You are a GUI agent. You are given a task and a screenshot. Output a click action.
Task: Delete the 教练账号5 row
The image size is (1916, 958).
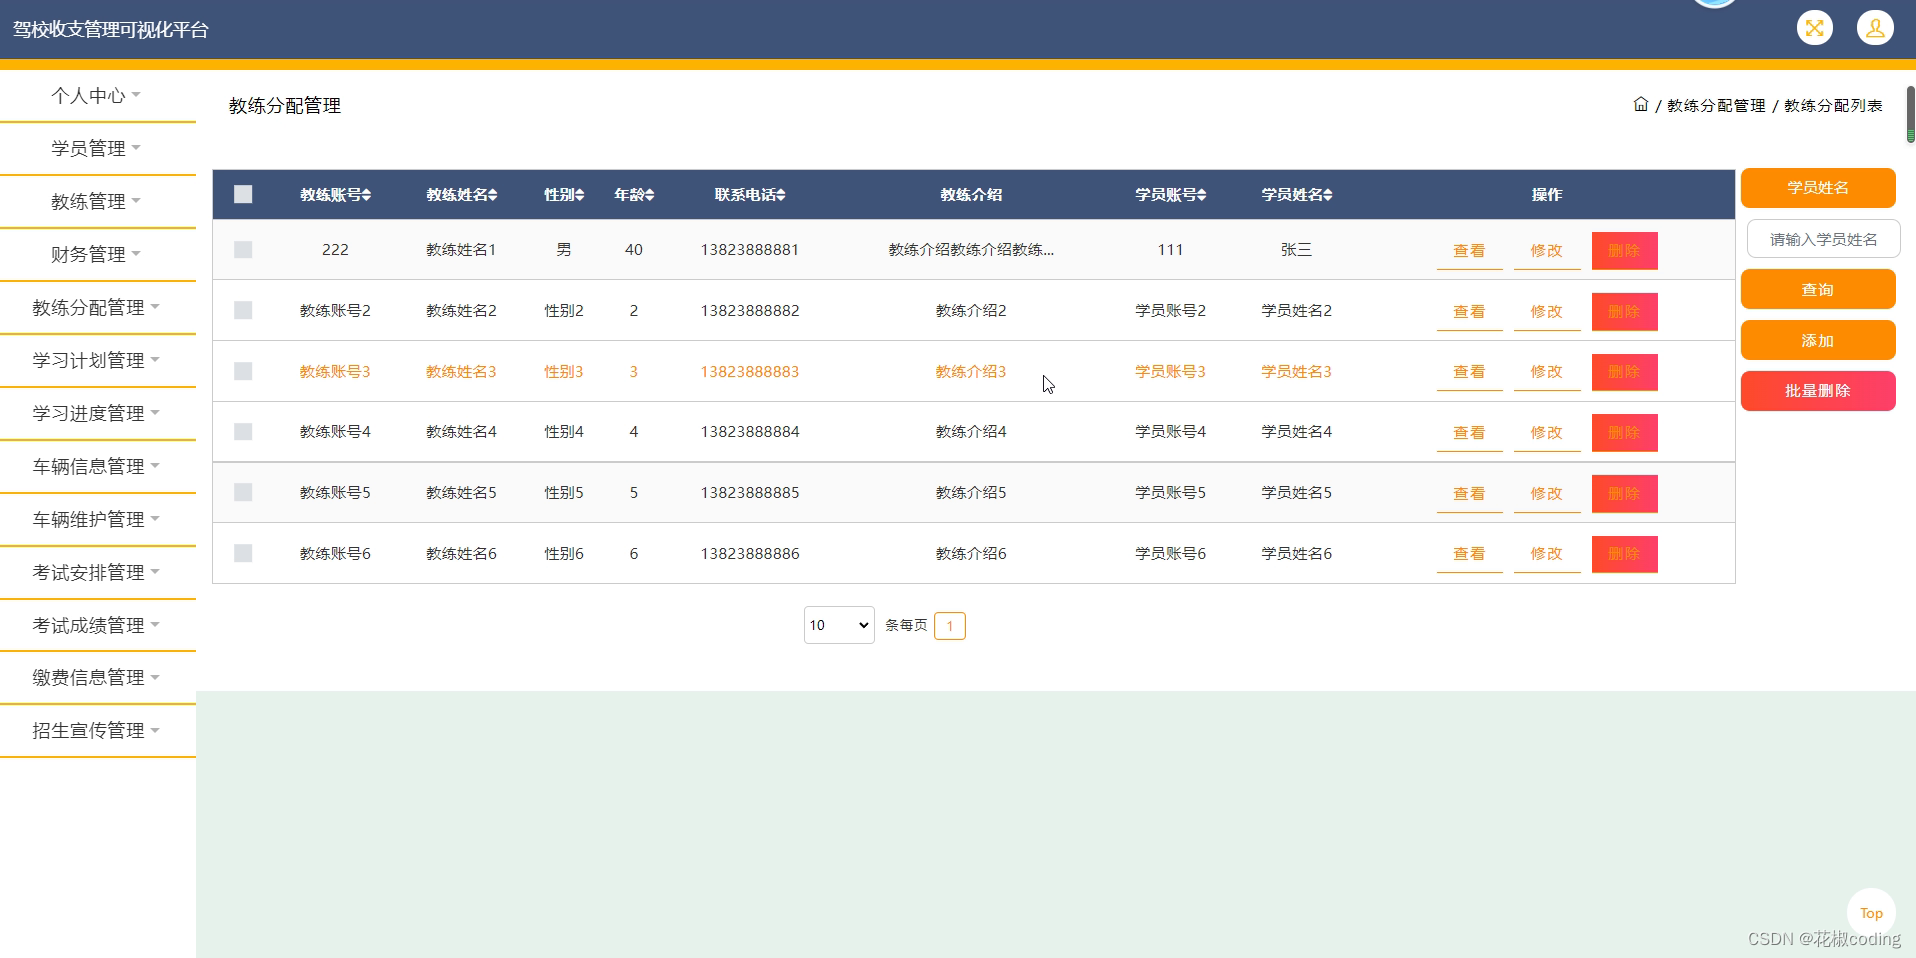[x=1624, y=494]
